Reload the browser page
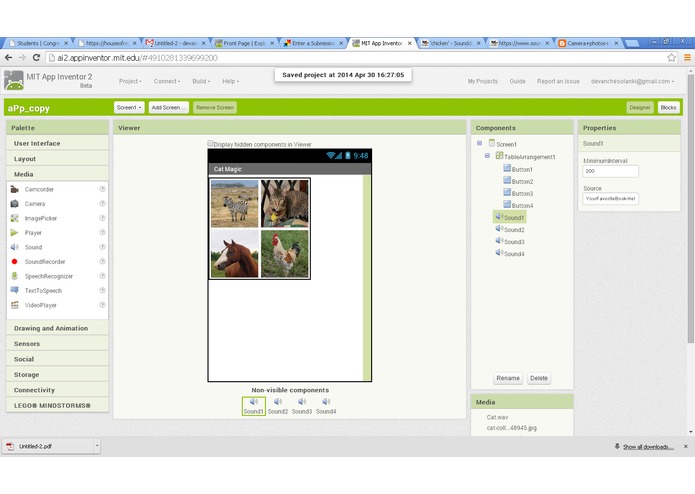This screenshot has width=695, height=494. [36, 58]
